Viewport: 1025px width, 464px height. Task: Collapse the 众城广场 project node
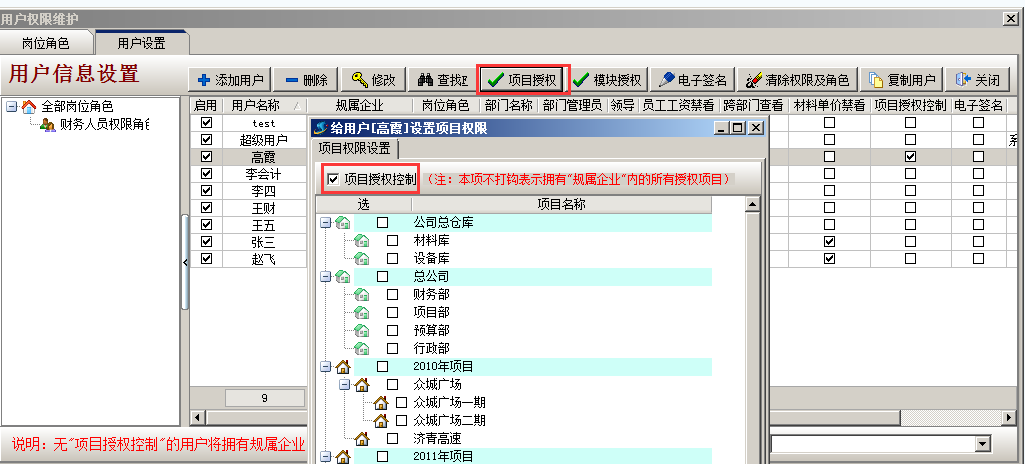[x=345, y=384]
